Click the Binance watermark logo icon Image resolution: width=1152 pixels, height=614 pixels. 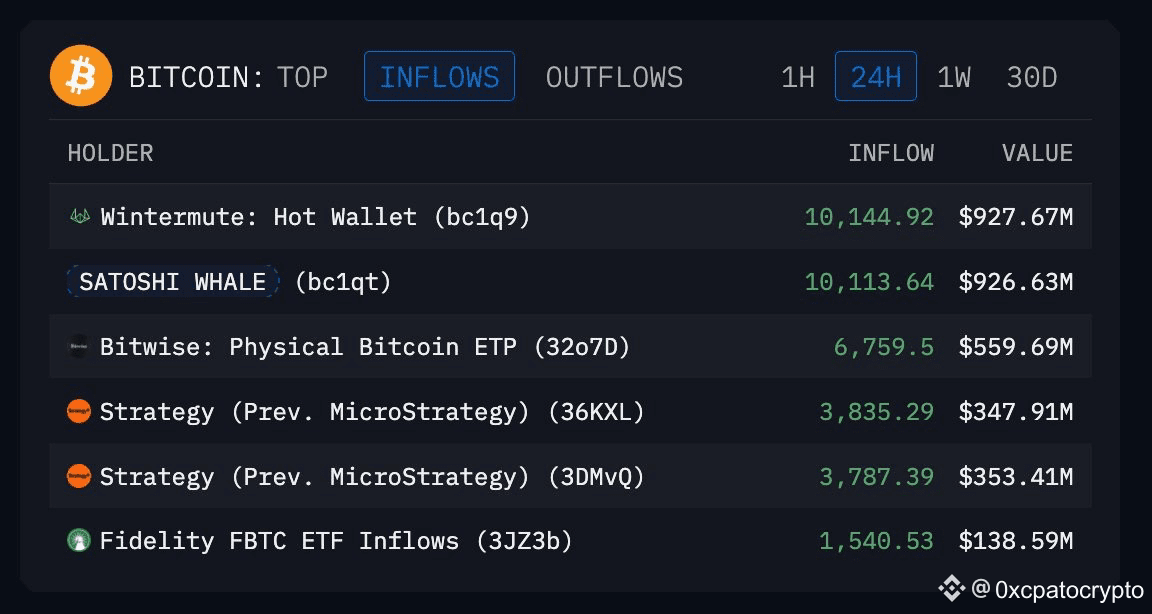(951, 588)
